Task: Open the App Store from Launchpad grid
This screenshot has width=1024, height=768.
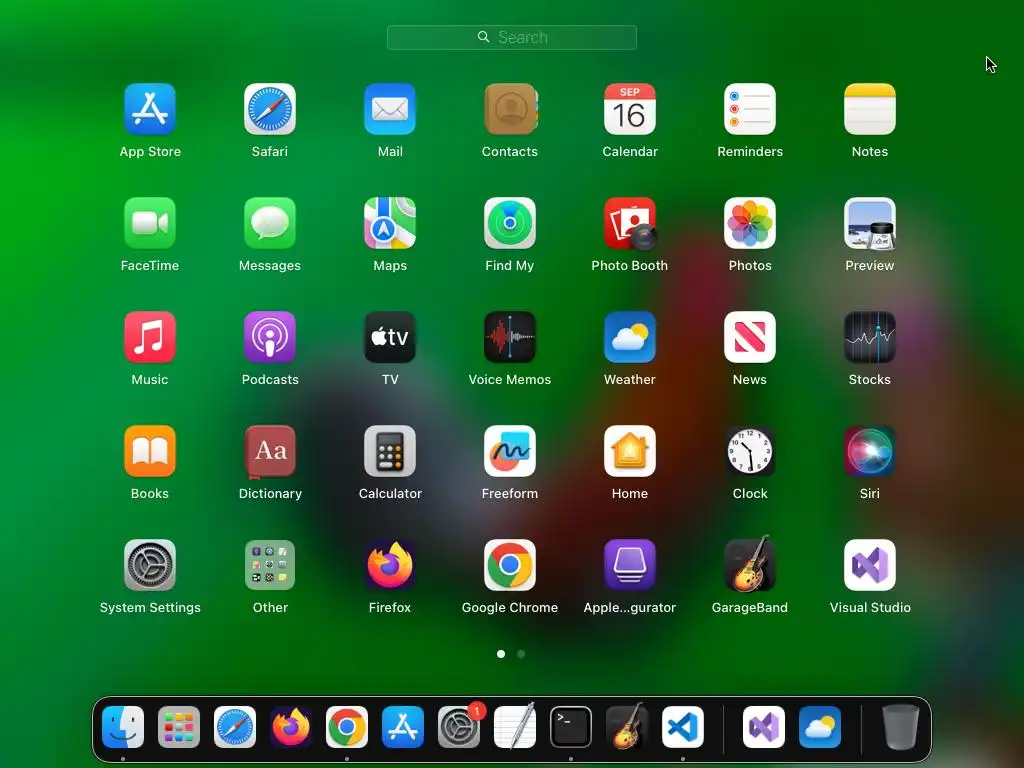Action: click(150, 109)
